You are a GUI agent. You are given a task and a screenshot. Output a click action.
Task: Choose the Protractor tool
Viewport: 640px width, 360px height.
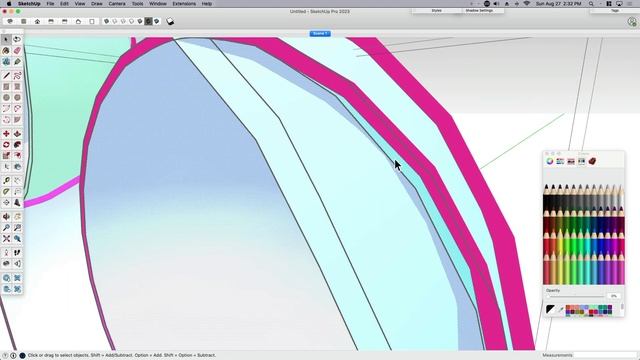tap(6, 191)
